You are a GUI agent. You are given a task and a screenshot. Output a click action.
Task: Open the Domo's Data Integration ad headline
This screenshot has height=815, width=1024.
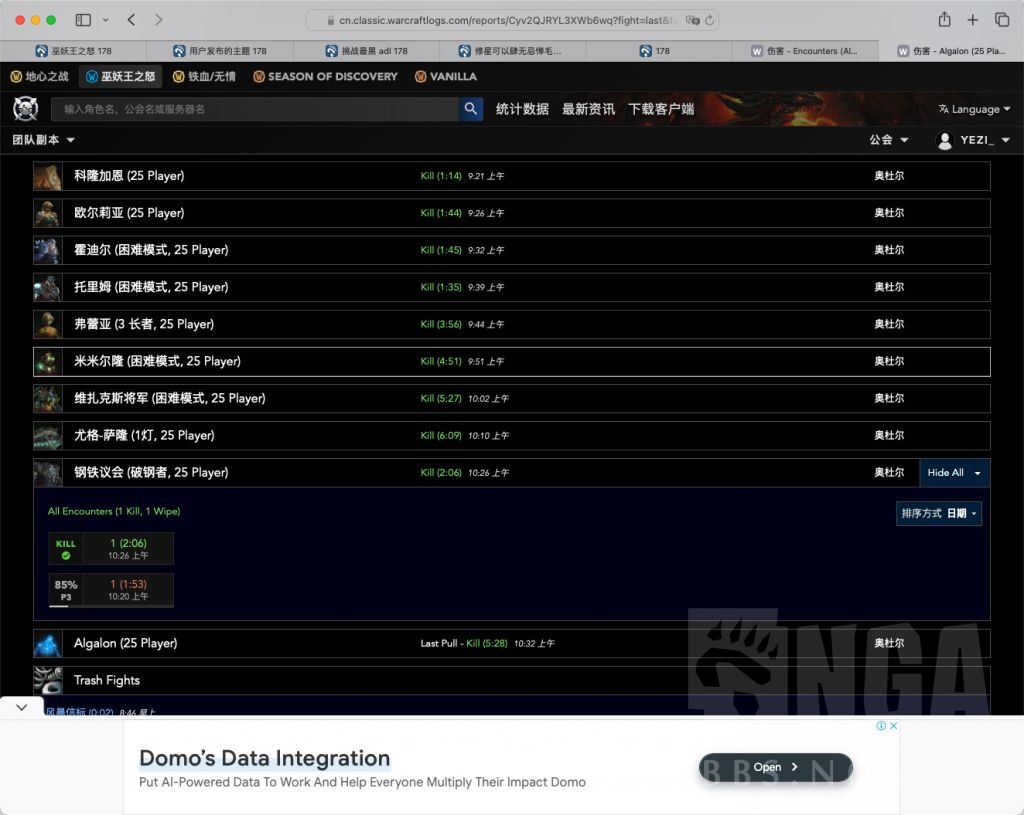point(264,758)
